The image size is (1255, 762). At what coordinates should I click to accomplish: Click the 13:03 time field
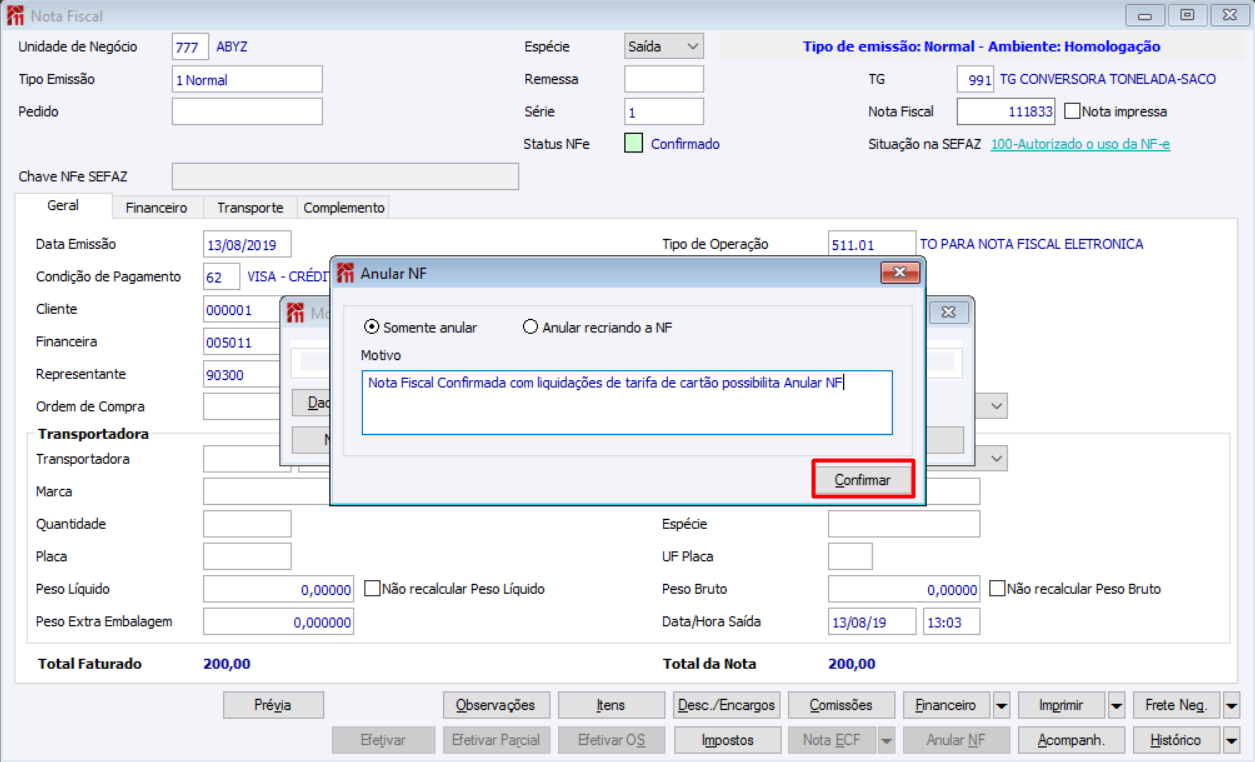pyautogui.click(x=951, y=621)
